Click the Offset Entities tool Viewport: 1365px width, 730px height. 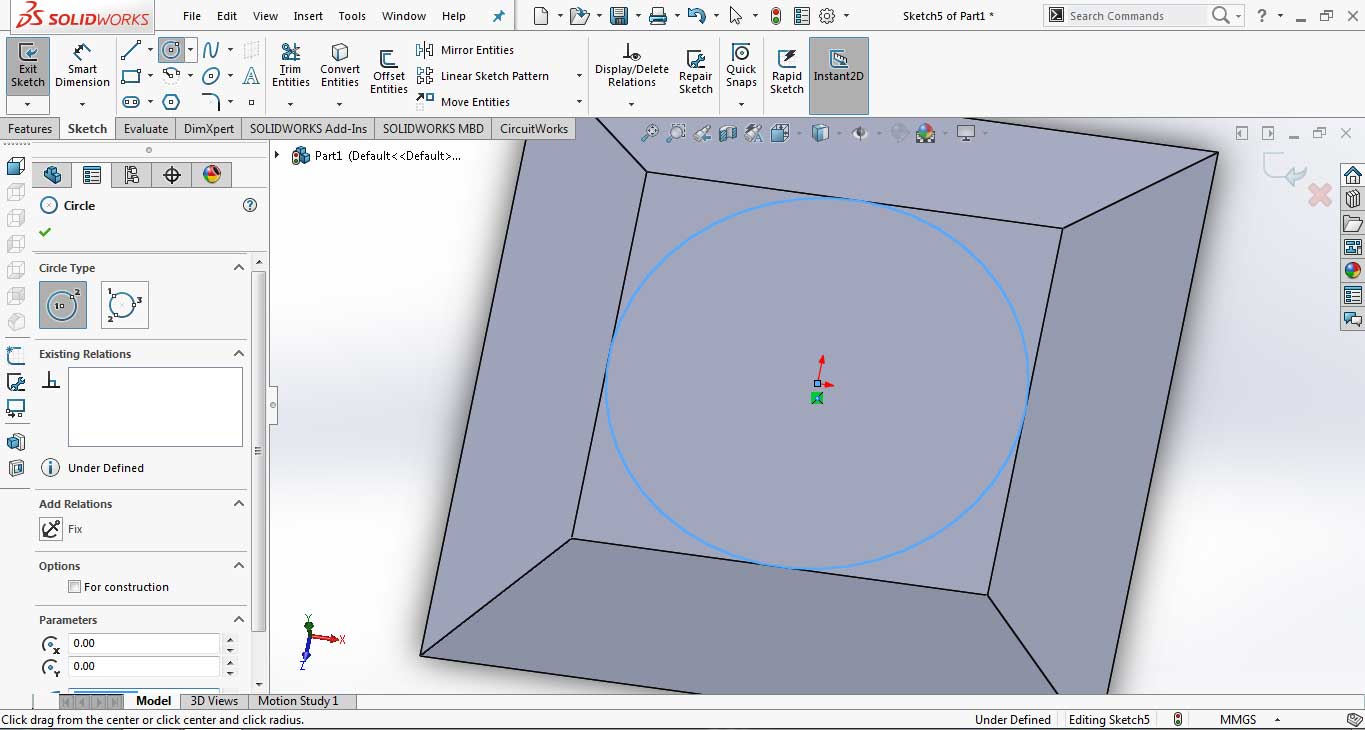point(389,72)
